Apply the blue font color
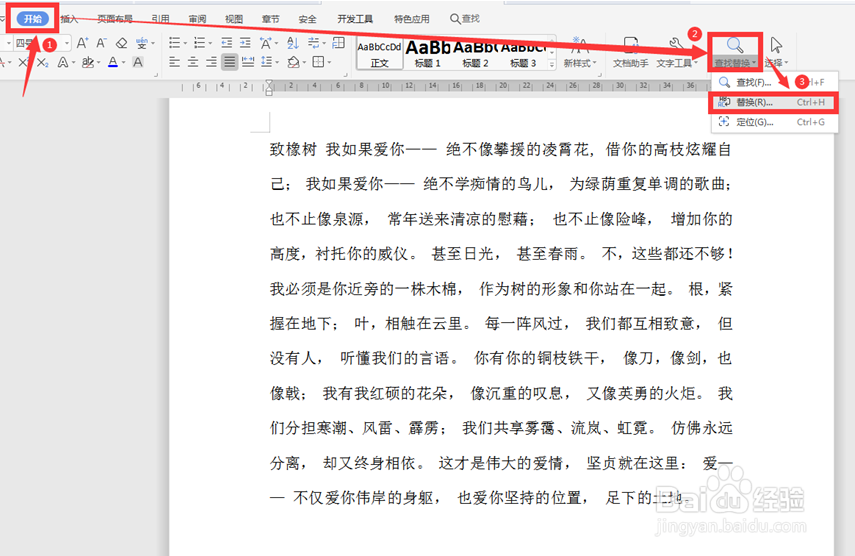The image size is (855, 556). pos(113,63)
